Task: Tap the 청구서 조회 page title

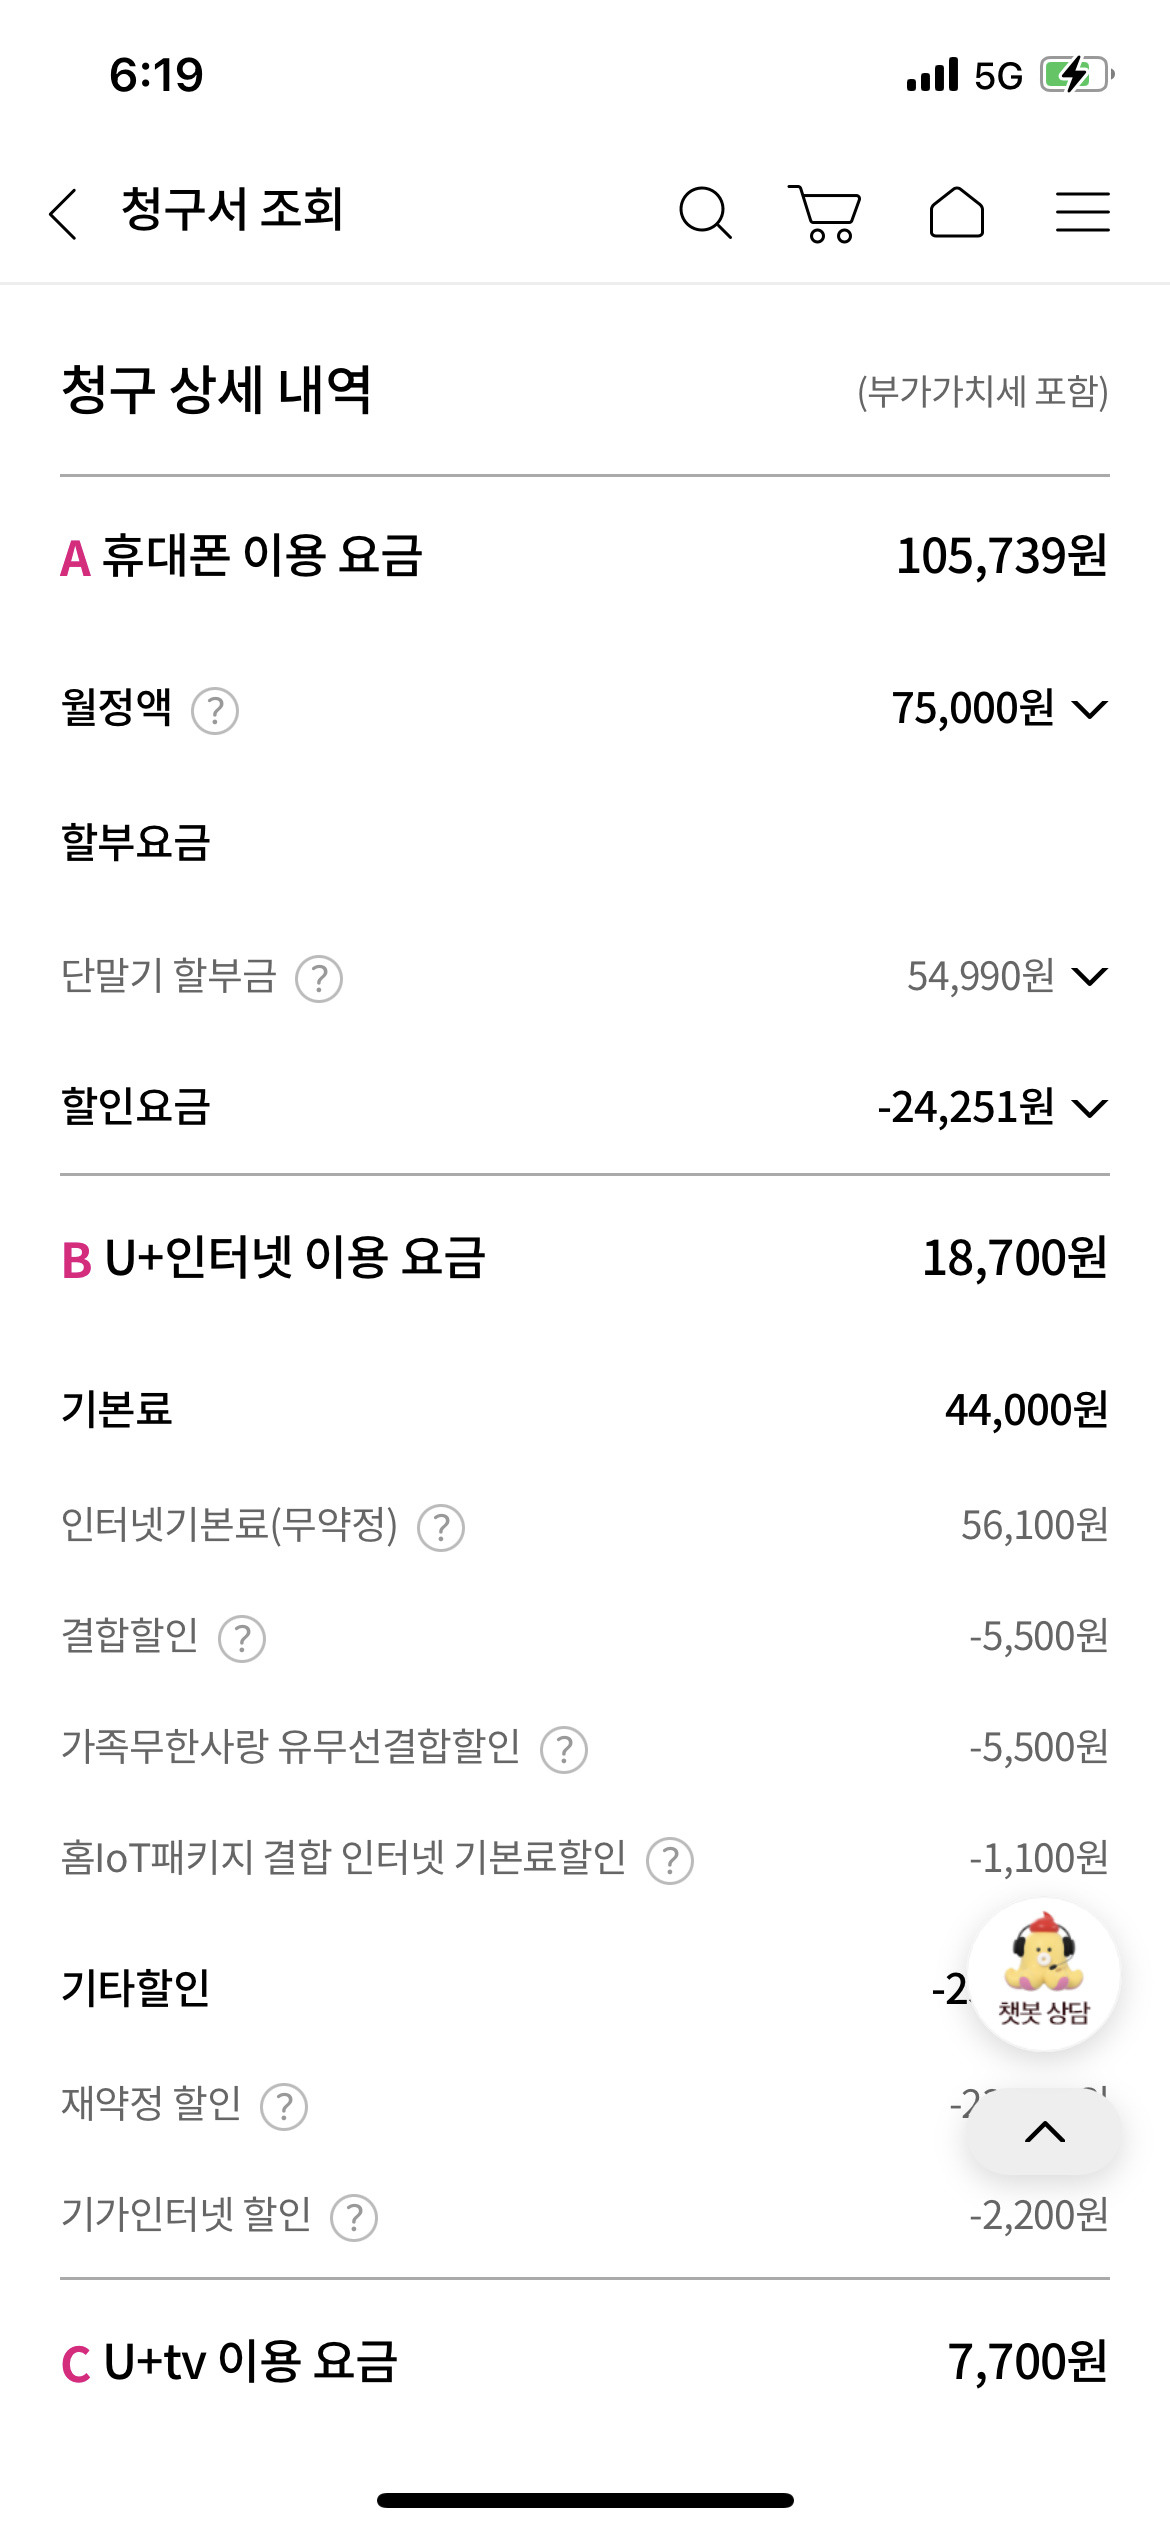Action: tap(232, 210)
